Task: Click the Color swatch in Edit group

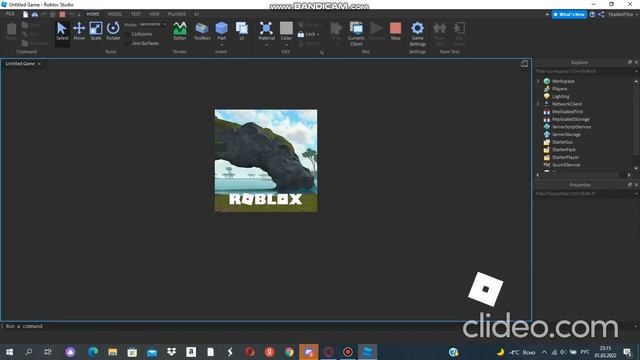Action: click(x=286, y=28)
